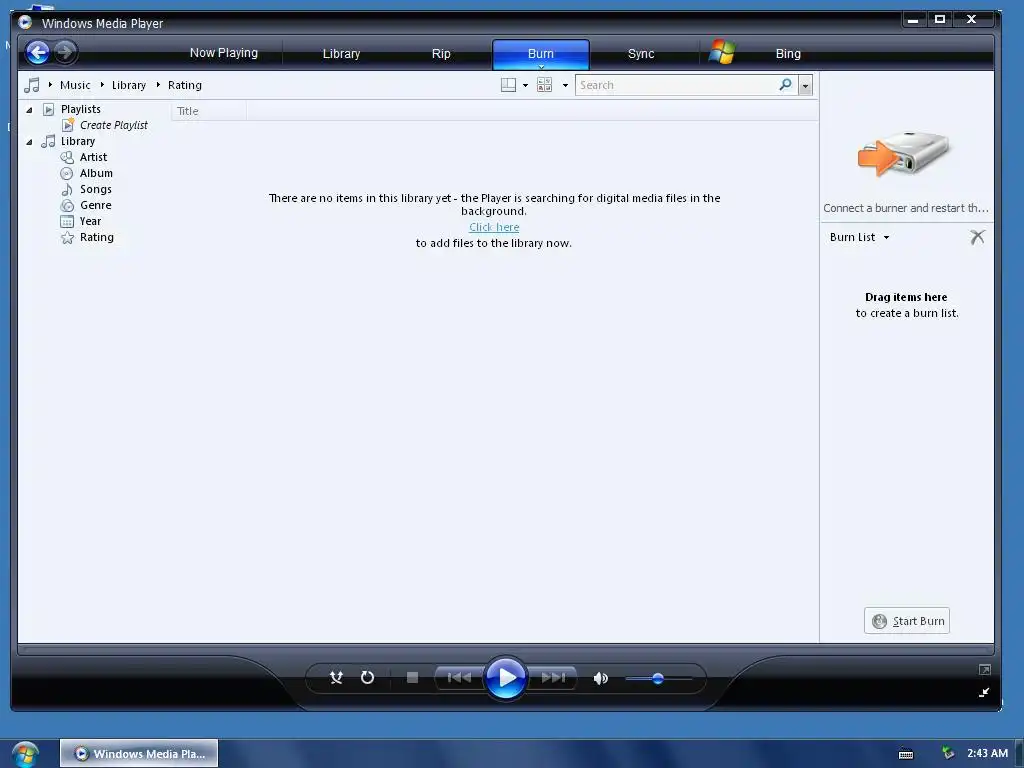Select Artist in the library tree
The width and height of the screenshot is (1024, 768).
93,157
